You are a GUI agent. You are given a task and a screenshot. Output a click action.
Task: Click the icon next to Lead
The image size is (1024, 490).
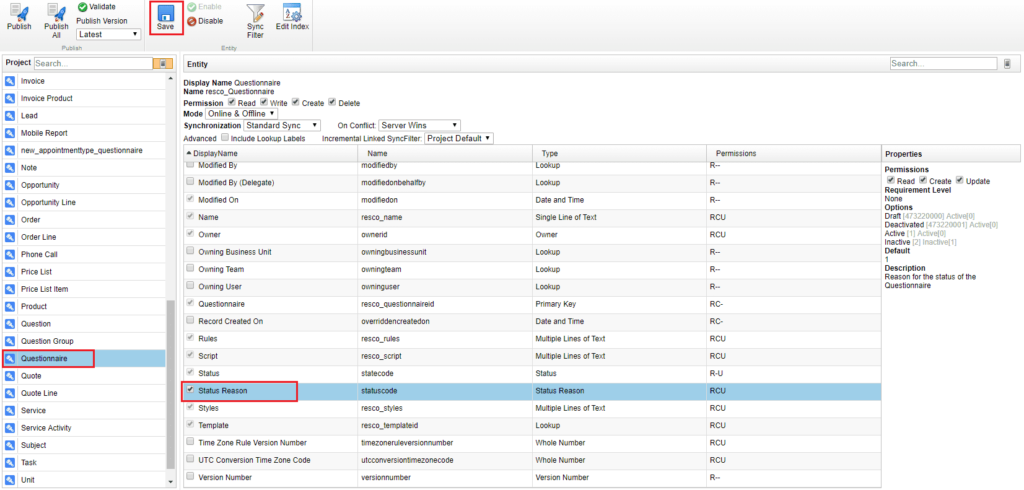(10, 116)
